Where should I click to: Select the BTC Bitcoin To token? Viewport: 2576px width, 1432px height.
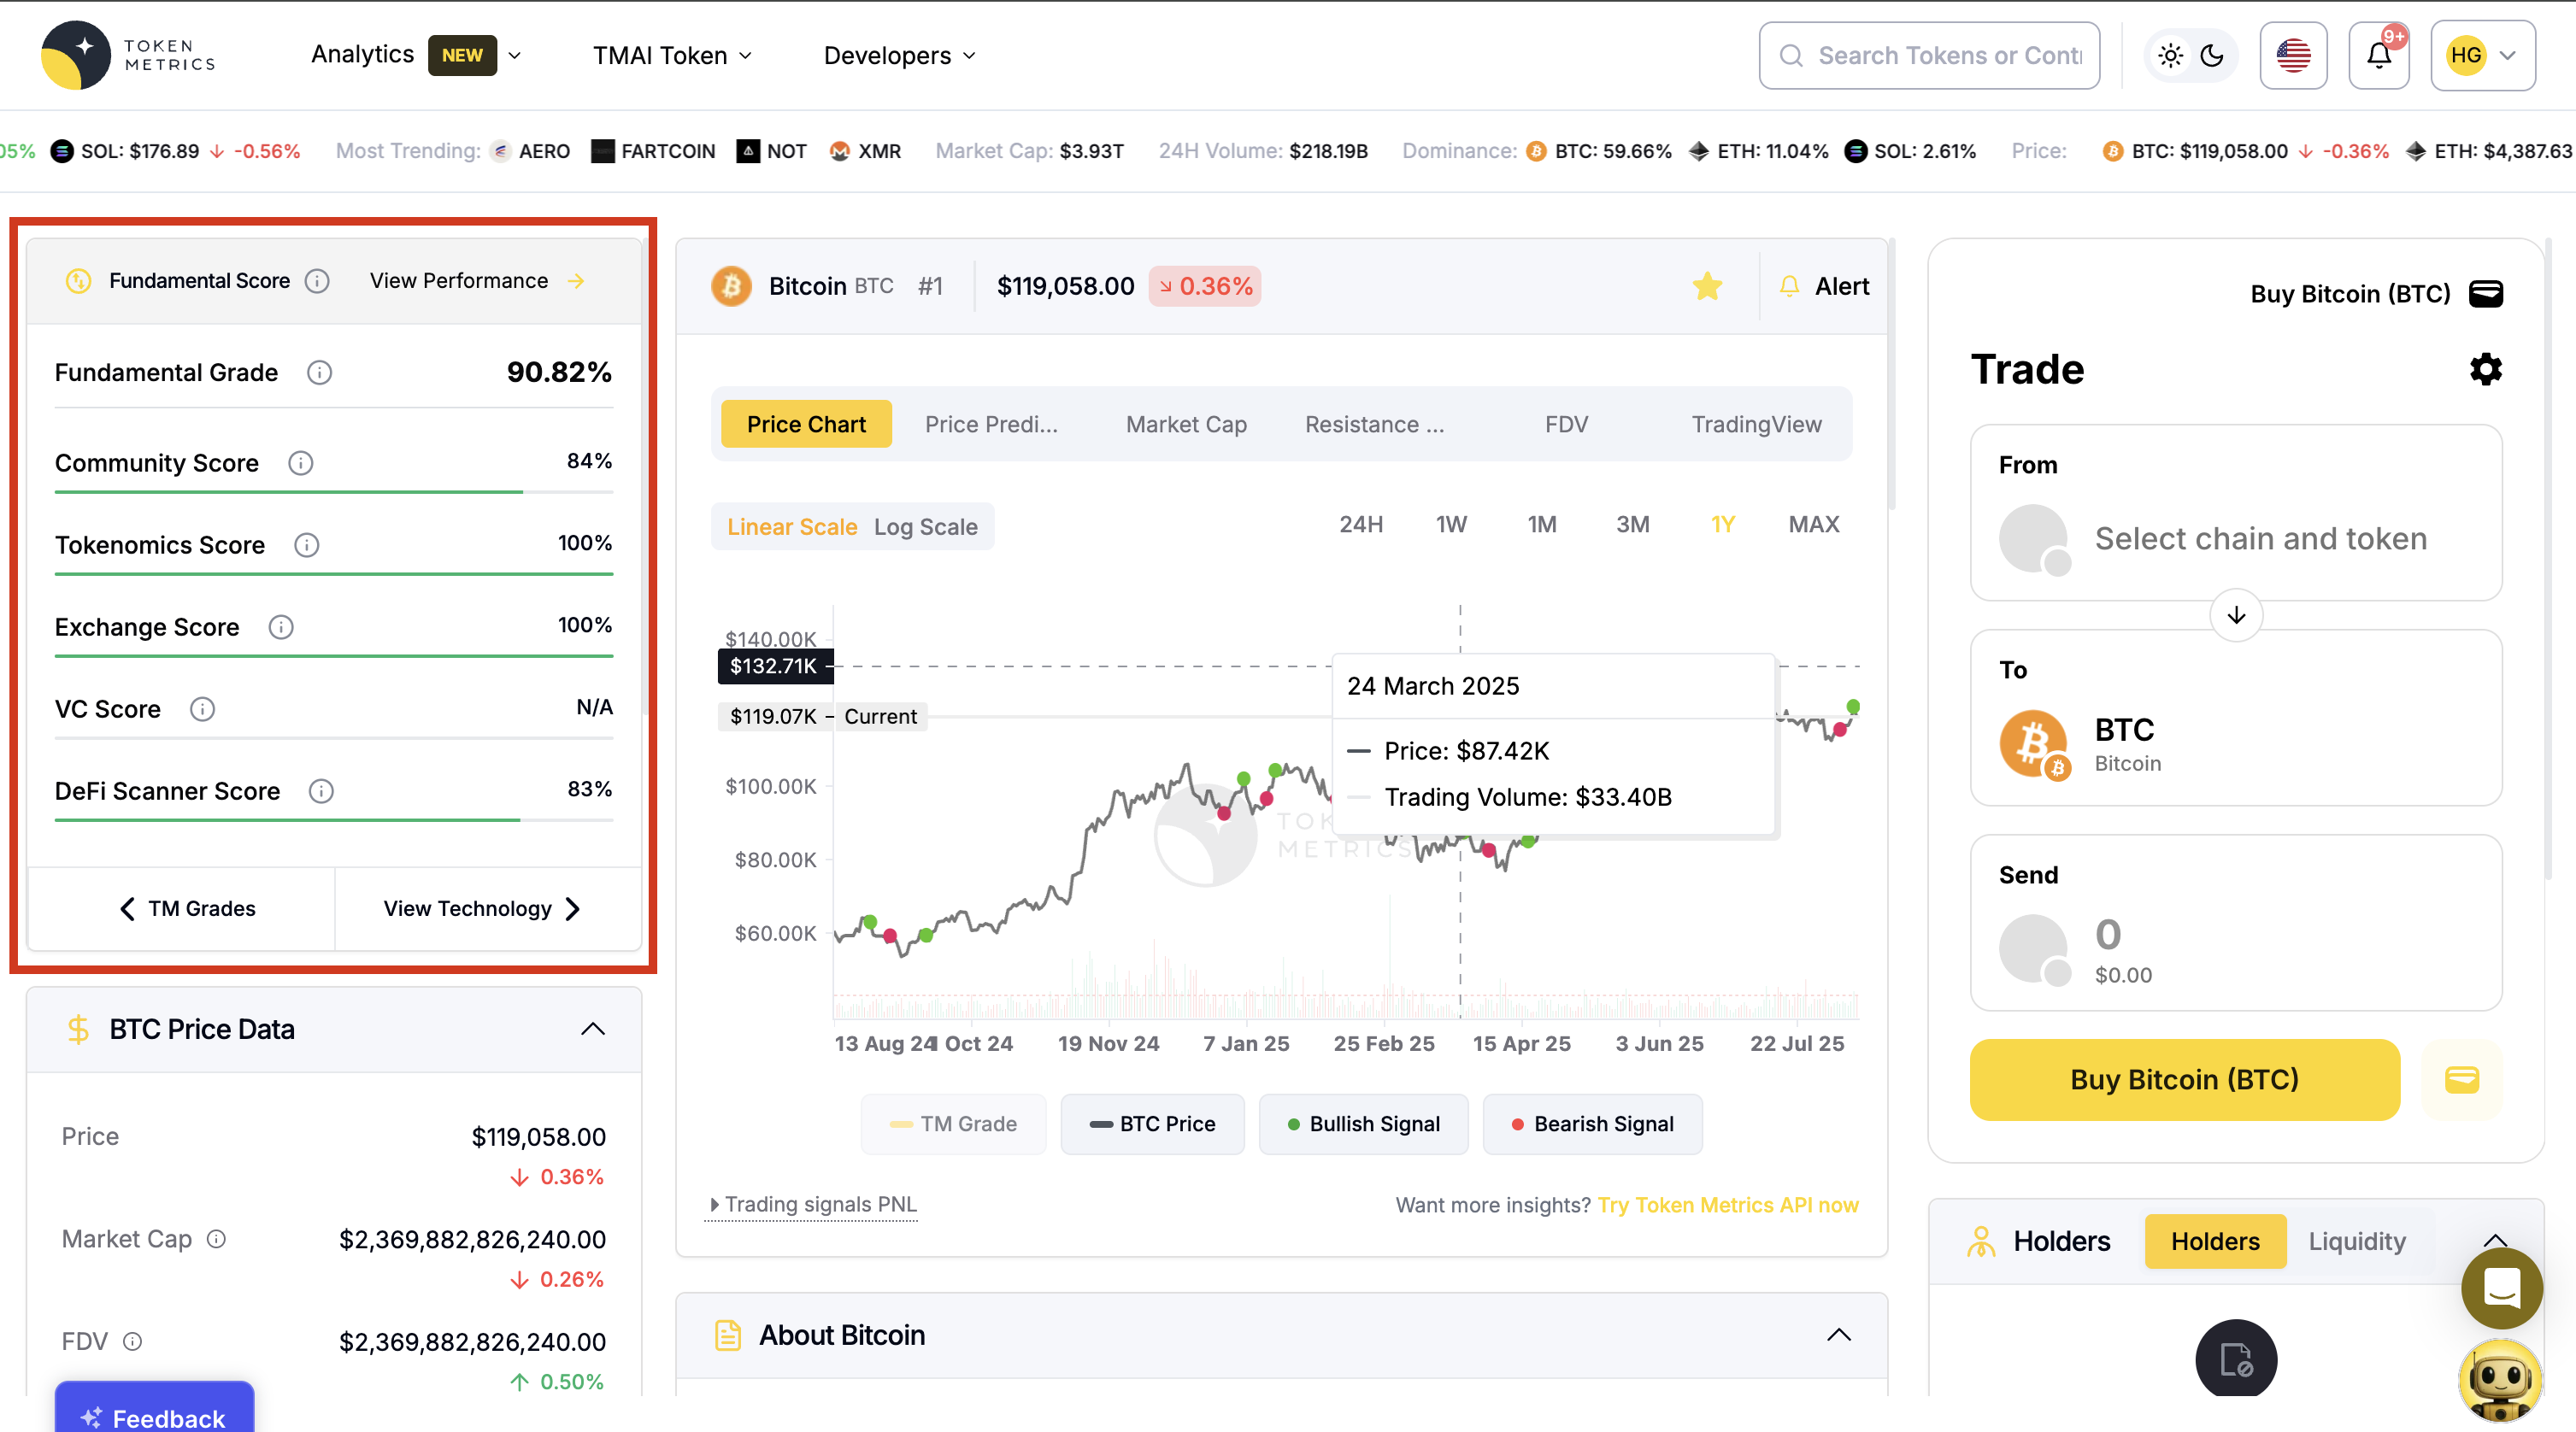(x=2236, y=718)
